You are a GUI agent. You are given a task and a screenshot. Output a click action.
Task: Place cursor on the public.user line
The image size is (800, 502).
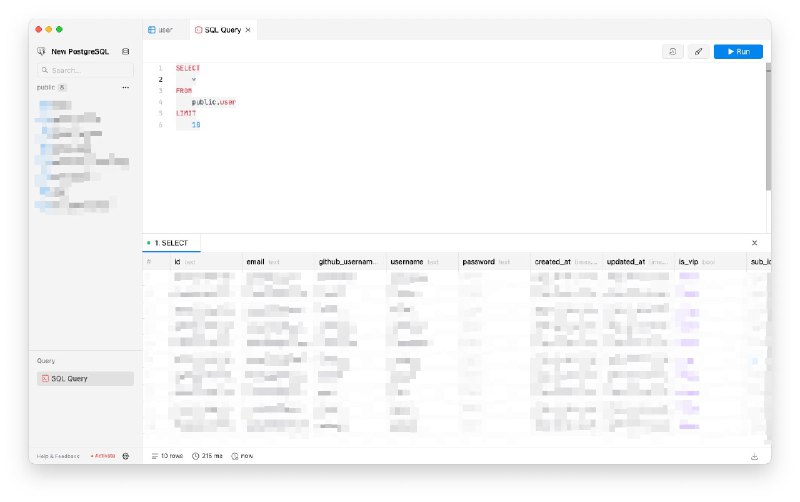click(x=213, y=102)
